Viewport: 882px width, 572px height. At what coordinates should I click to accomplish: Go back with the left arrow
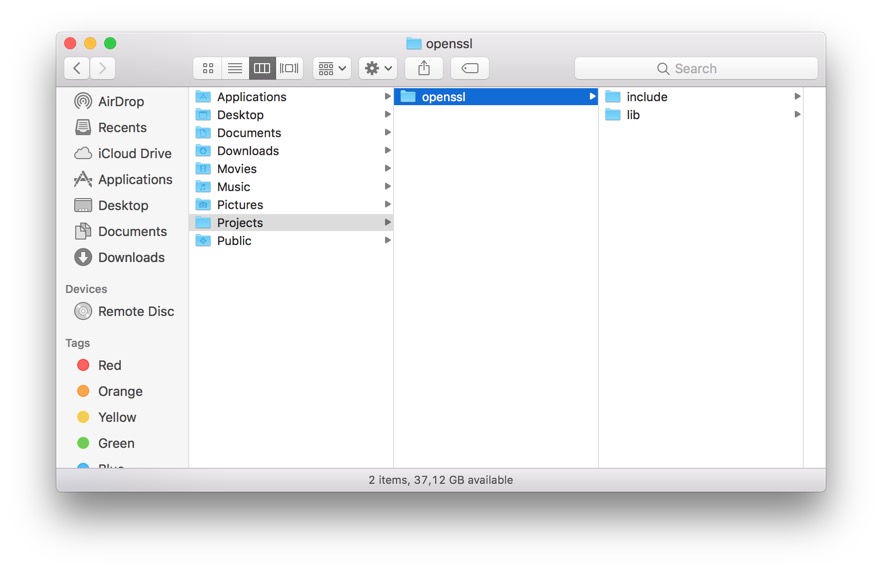77,68
